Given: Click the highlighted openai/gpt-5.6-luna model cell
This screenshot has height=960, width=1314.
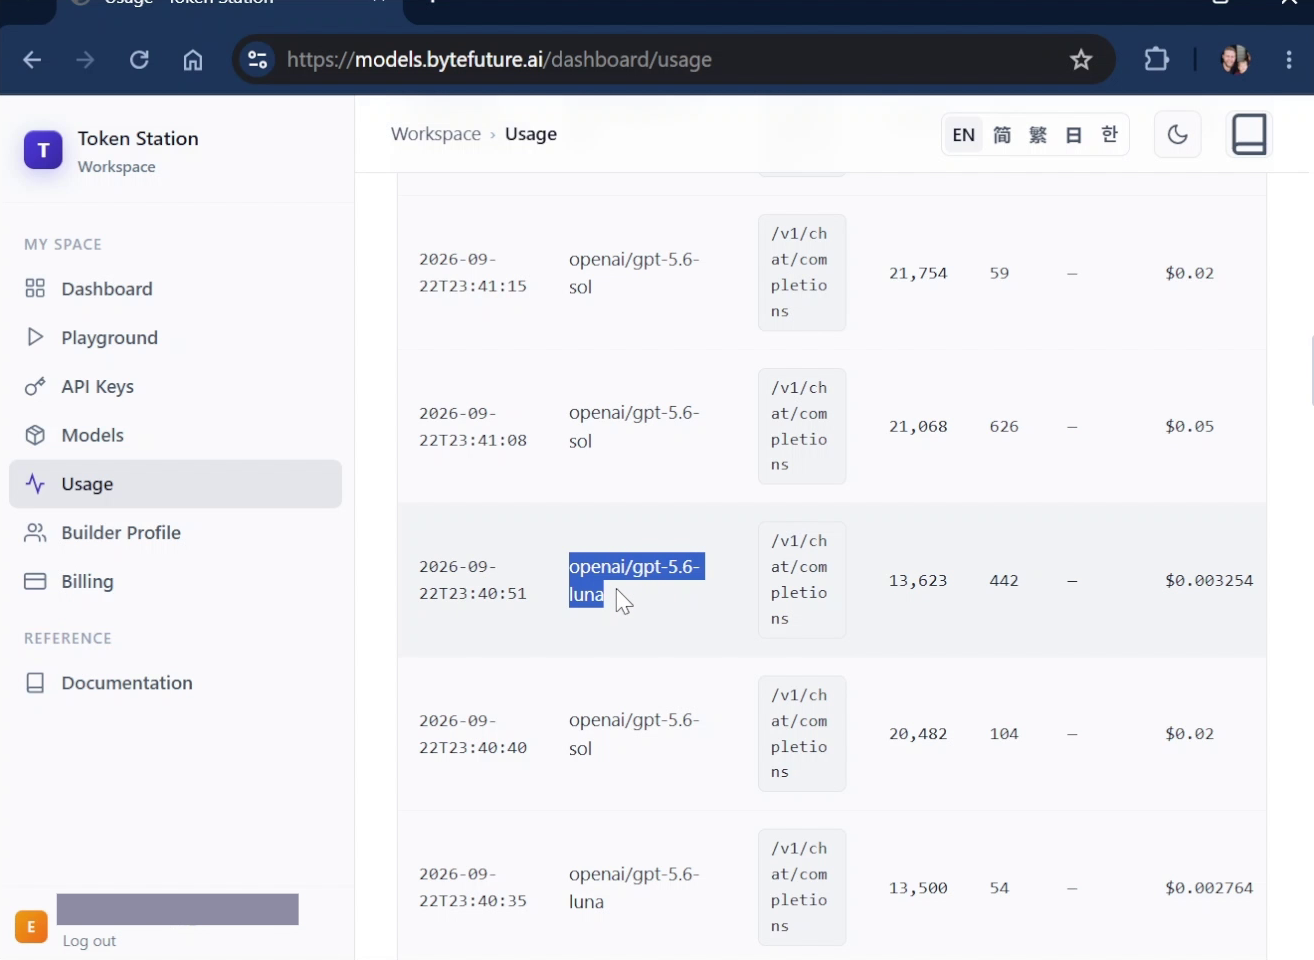Looking at the screenshot, I should click(636, 580).
